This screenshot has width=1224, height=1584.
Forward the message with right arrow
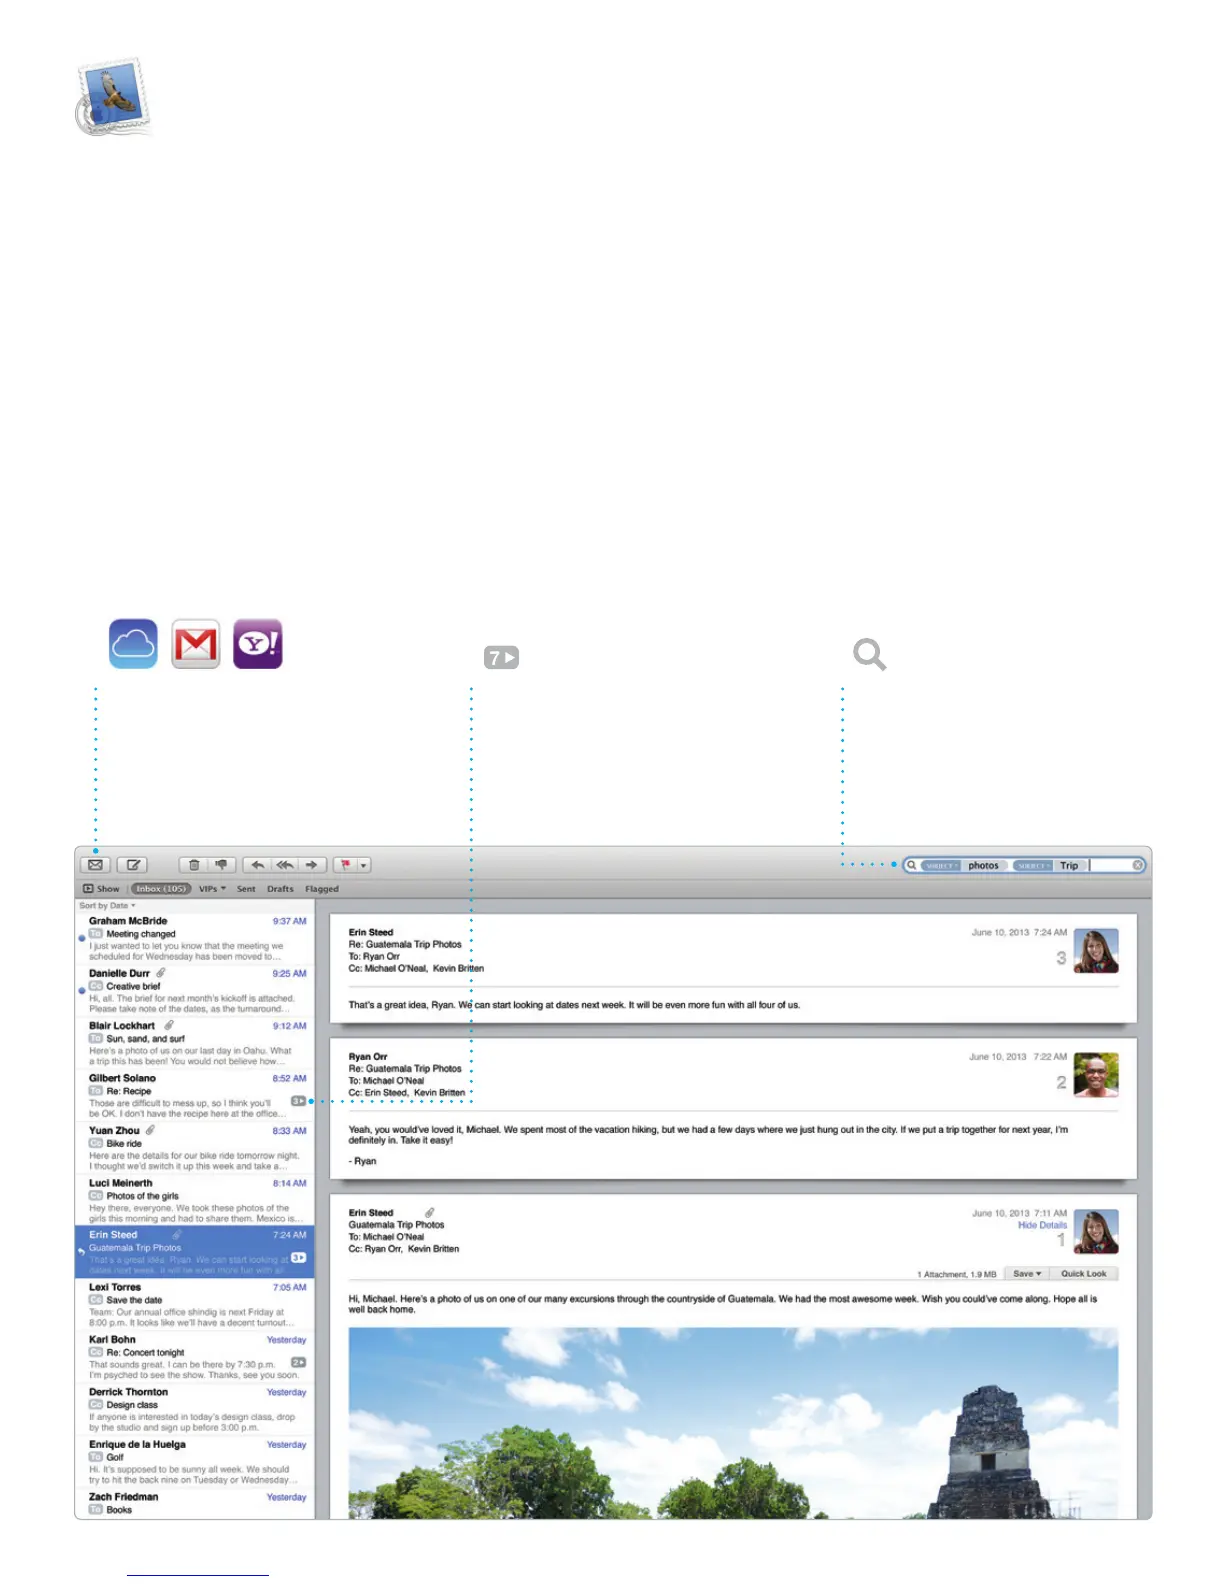(312, 865)
